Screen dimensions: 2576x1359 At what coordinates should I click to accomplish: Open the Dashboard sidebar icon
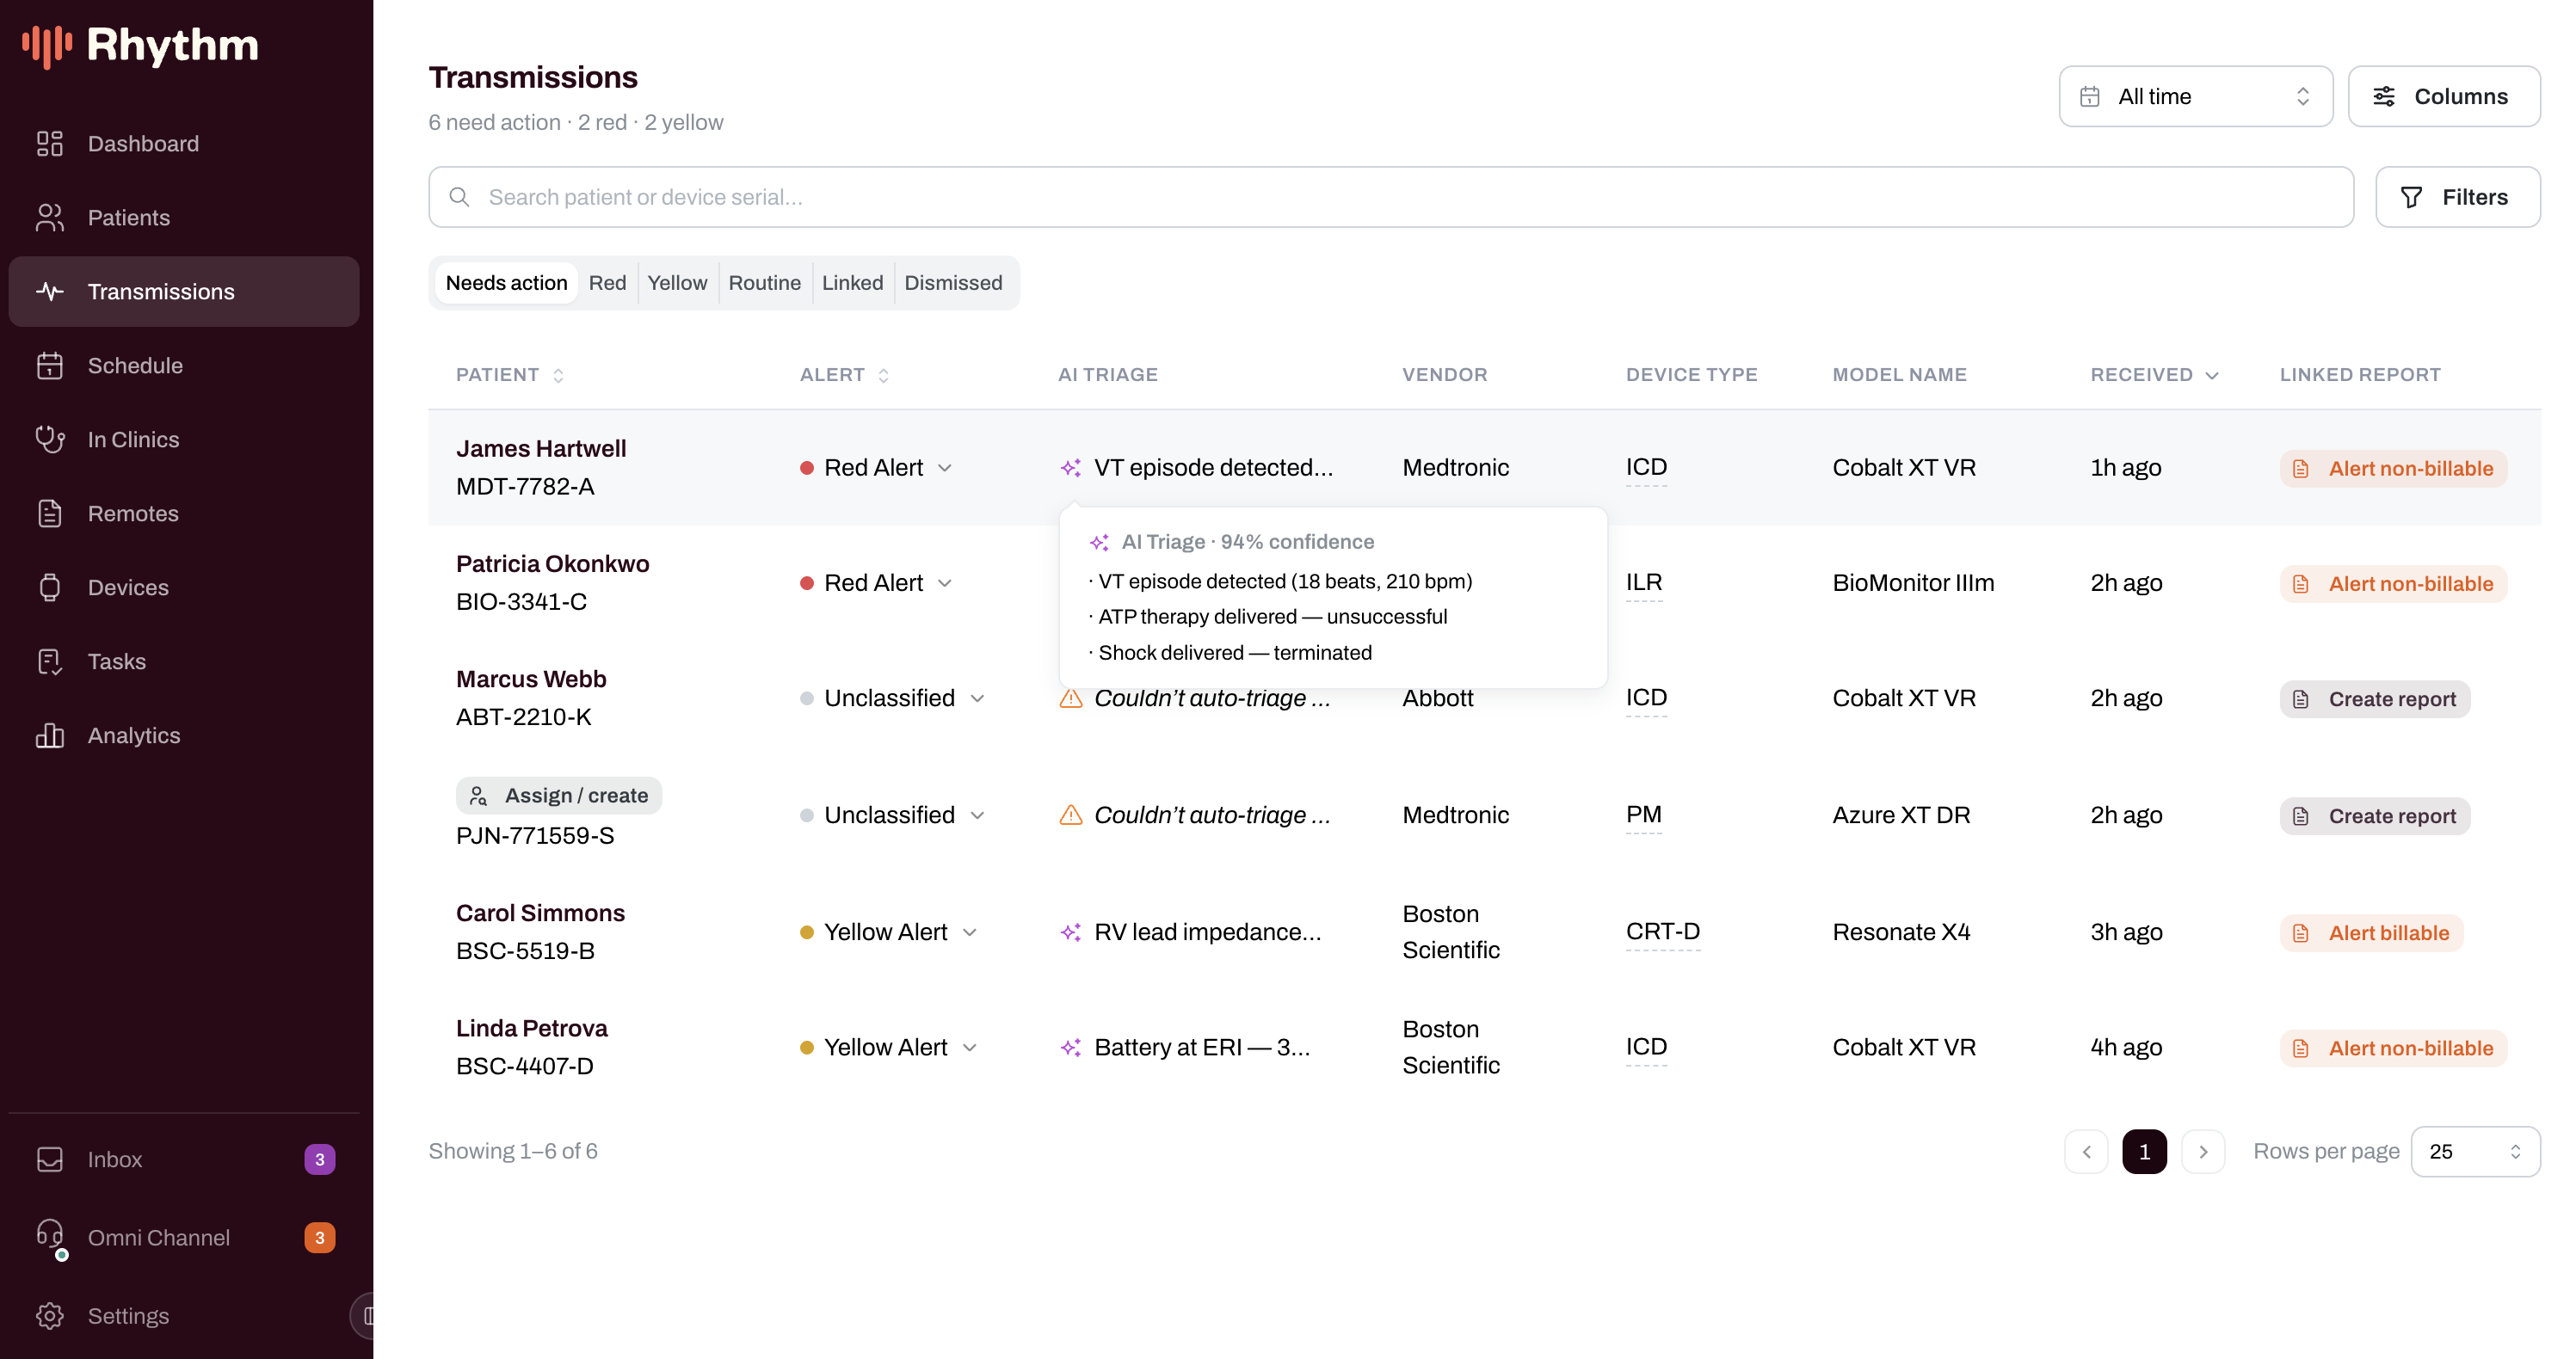pos(49,144)
